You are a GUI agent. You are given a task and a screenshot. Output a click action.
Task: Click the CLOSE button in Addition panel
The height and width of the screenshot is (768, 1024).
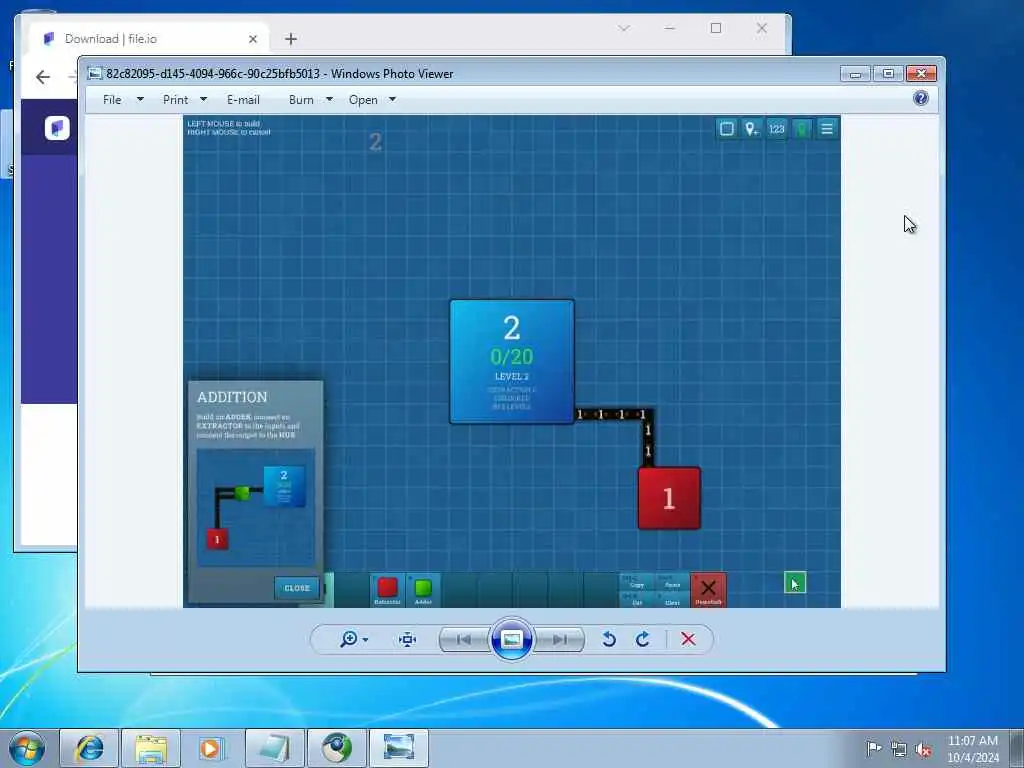pos(296,588)
